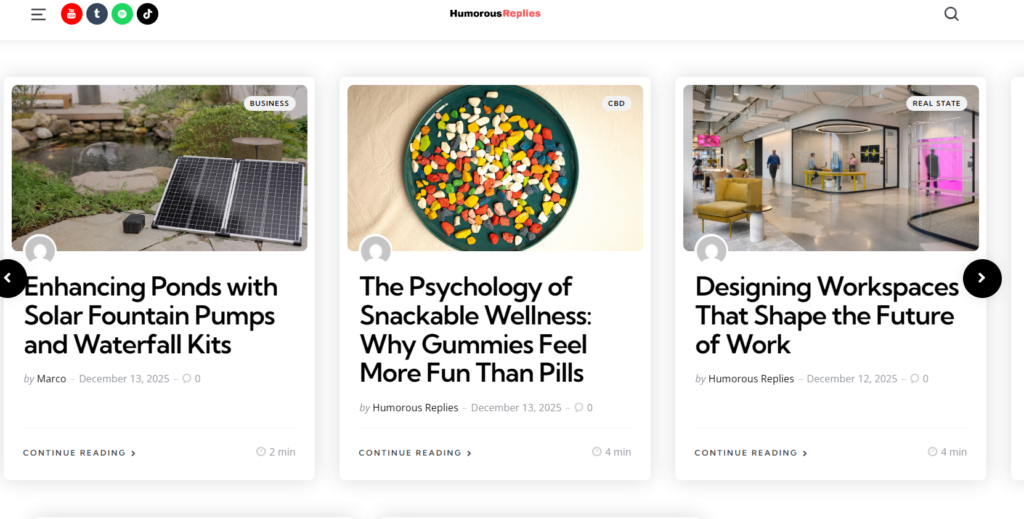Open the search icon in header
Screen dimensions: 1024x519
click(x=951, y=14)
